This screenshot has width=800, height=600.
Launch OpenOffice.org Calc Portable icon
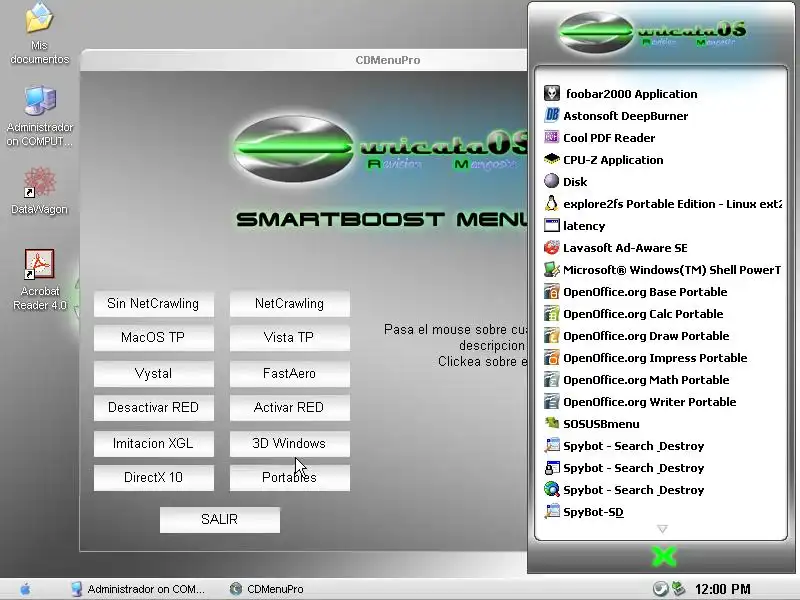(x=552, y=313)
